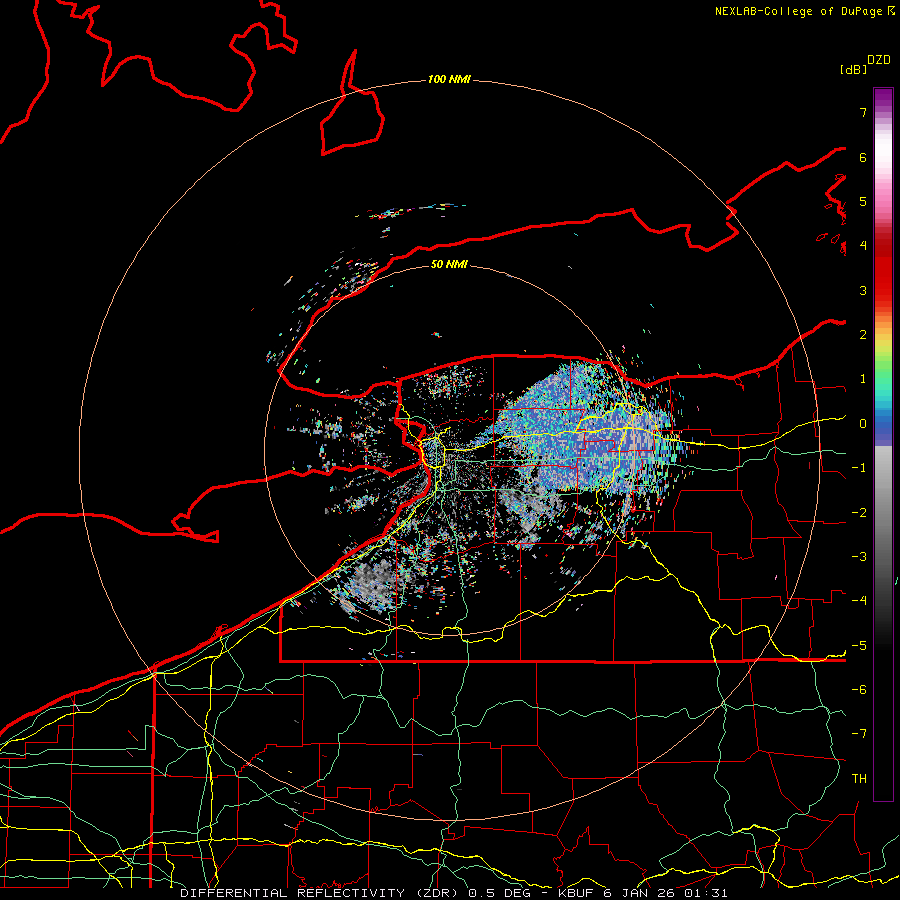Click the DIFFERENTIAL REFLECTIVITY (ZDR) product title

tap(321, 893)
